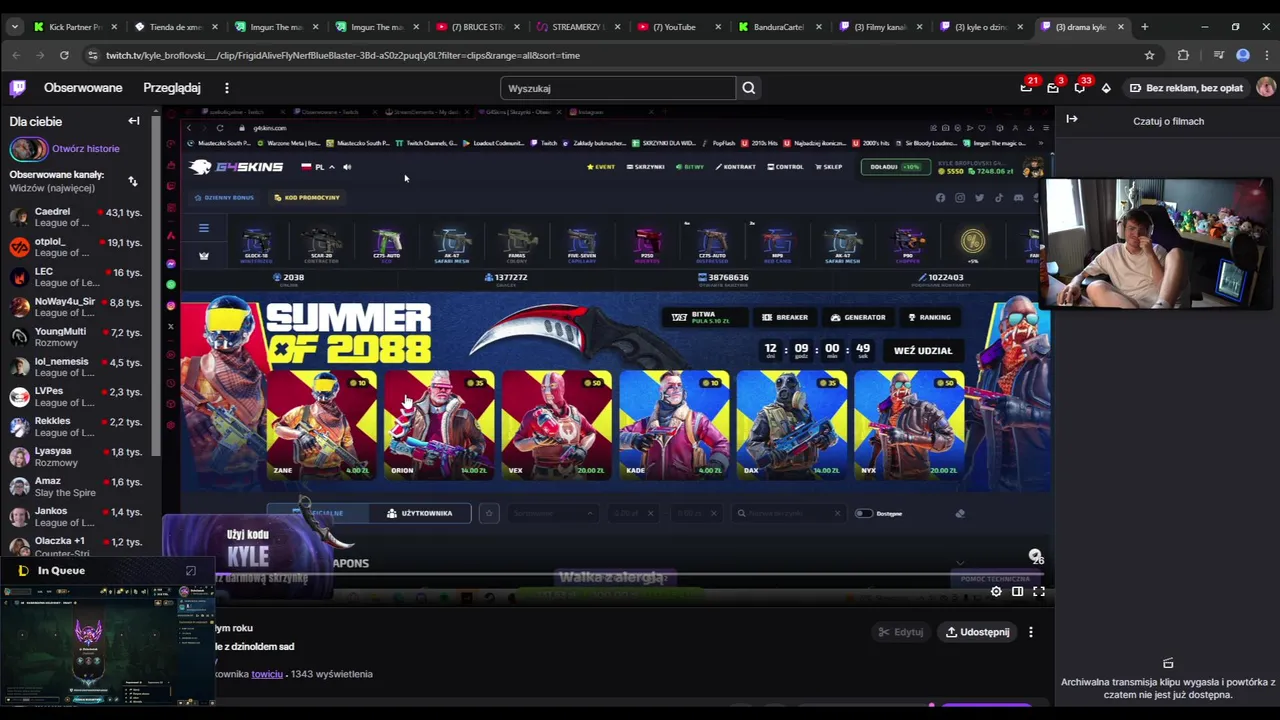
Task: Switch to the BanduraCartel tab
Action: [x=782, y=27]
